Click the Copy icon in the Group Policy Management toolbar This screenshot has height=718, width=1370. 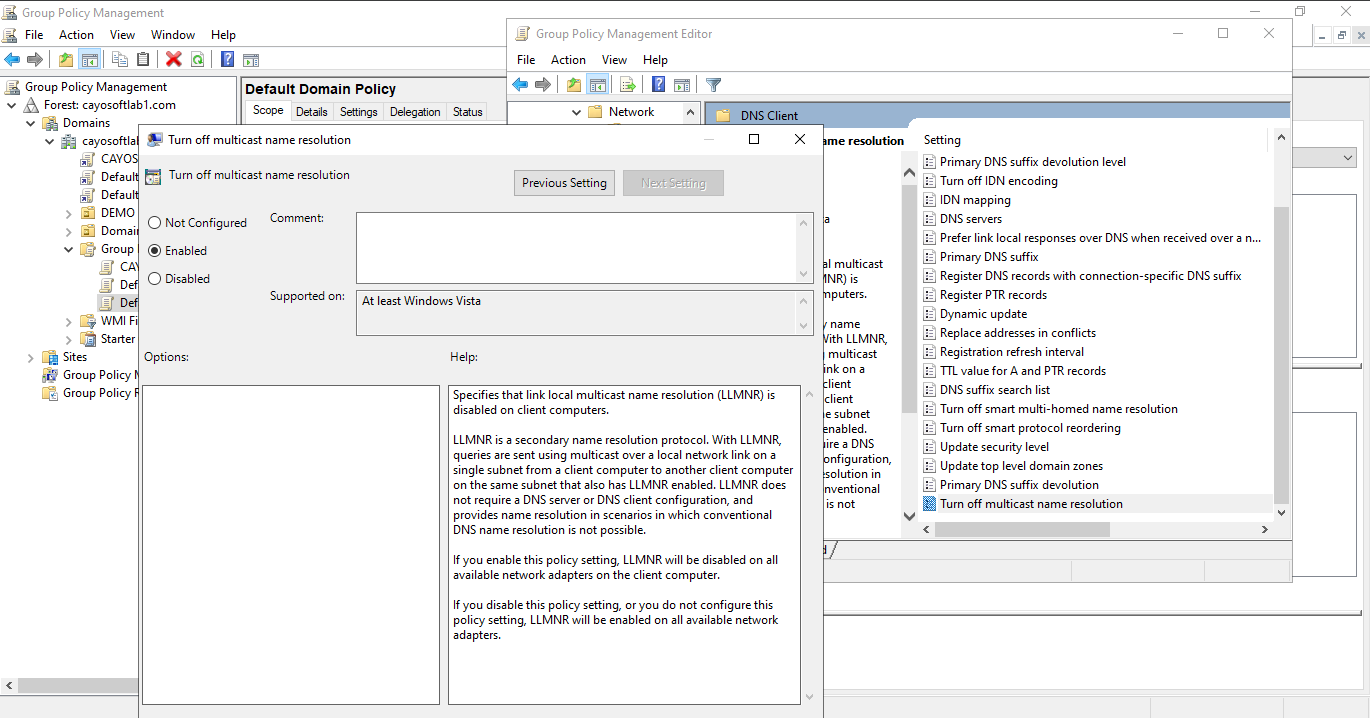(120, 60)
